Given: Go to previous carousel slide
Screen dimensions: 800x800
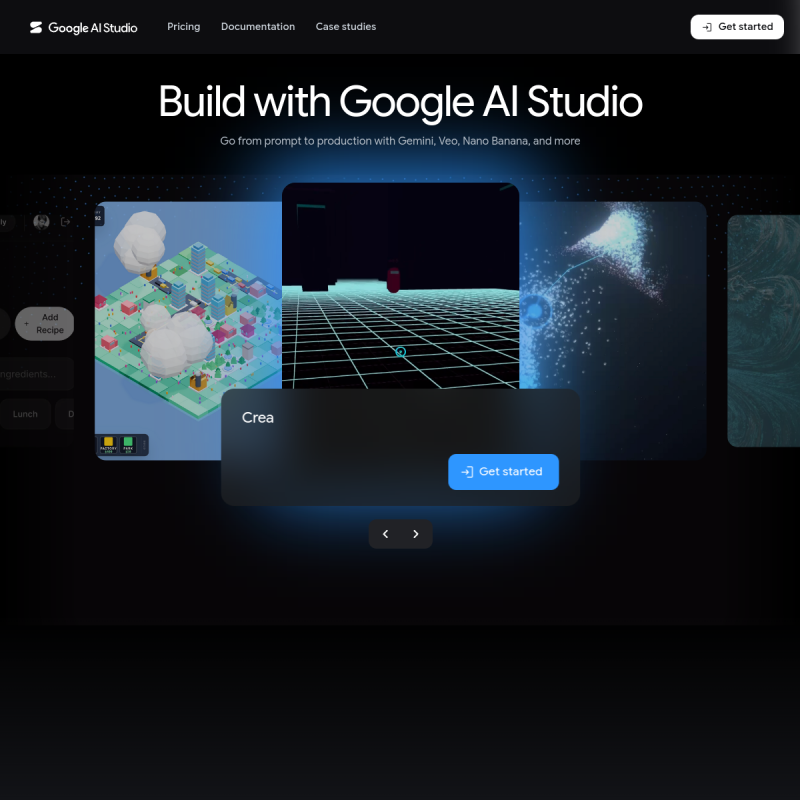Looking at the screenshot, I should click(386, 534).
